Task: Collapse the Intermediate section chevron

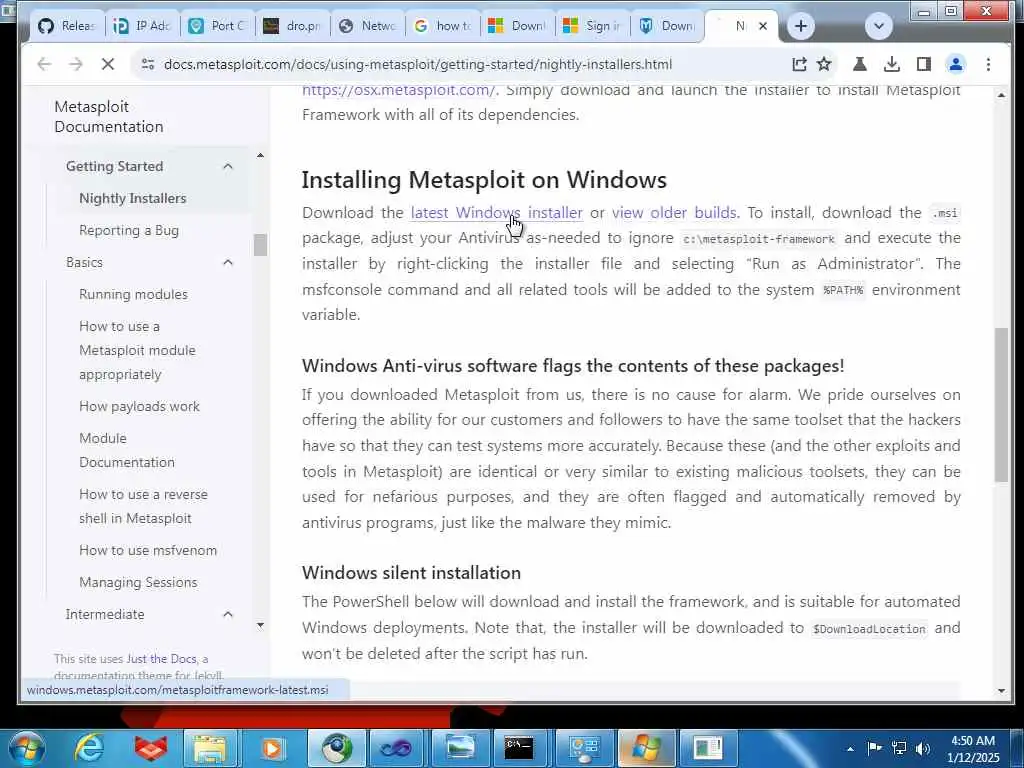Action: pos(227,615)
